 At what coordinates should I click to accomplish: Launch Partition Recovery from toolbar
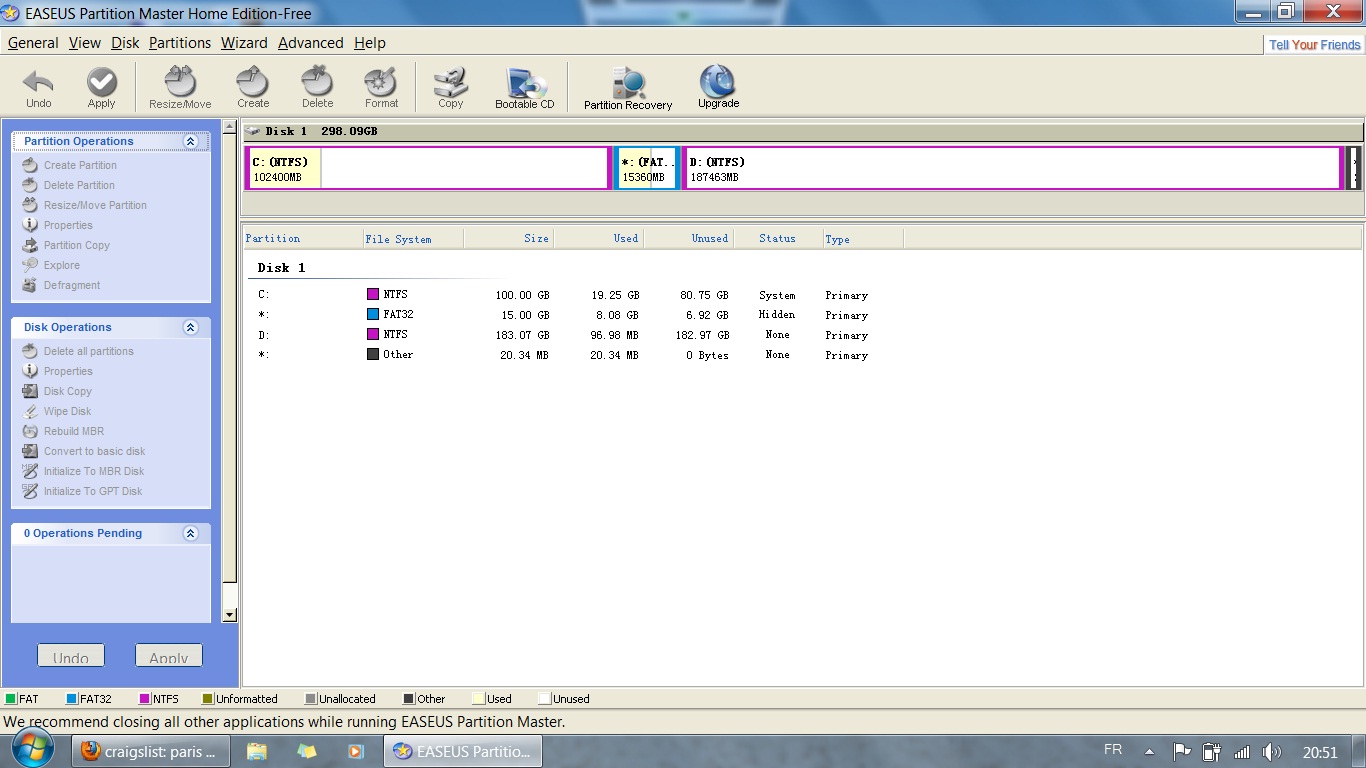(628, 88)
